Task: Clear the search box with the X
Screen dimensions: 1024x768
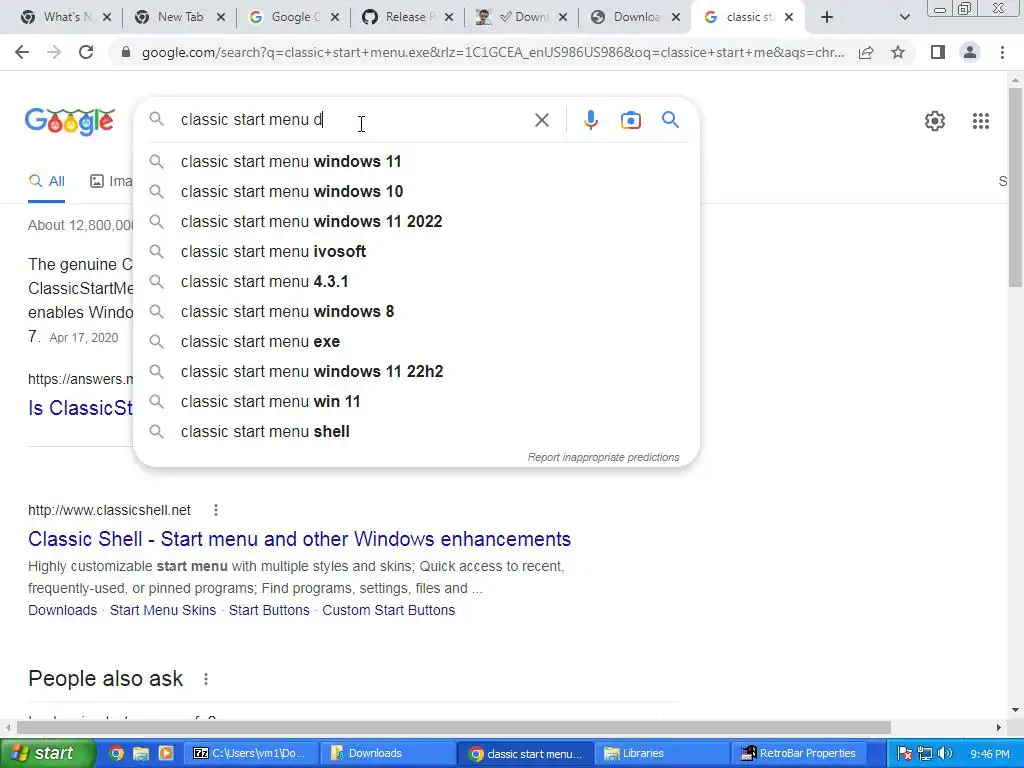Action: point(541,120)
